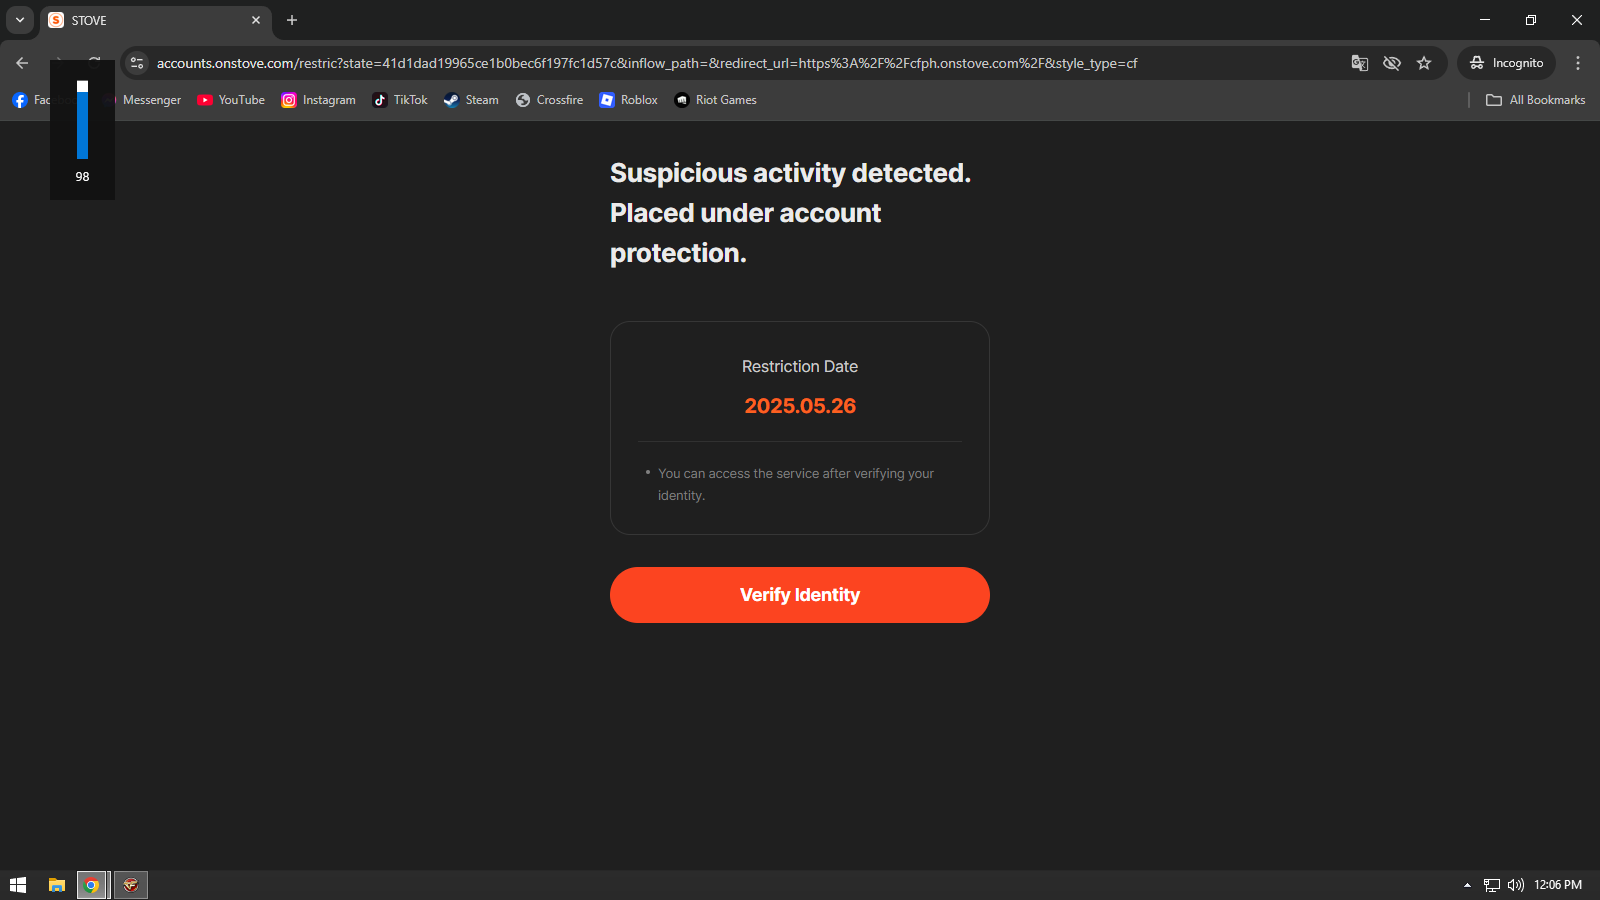Screen dimensions: 1600x900
Task: Open the Riot Games bookmark
Action: [716, 100]
